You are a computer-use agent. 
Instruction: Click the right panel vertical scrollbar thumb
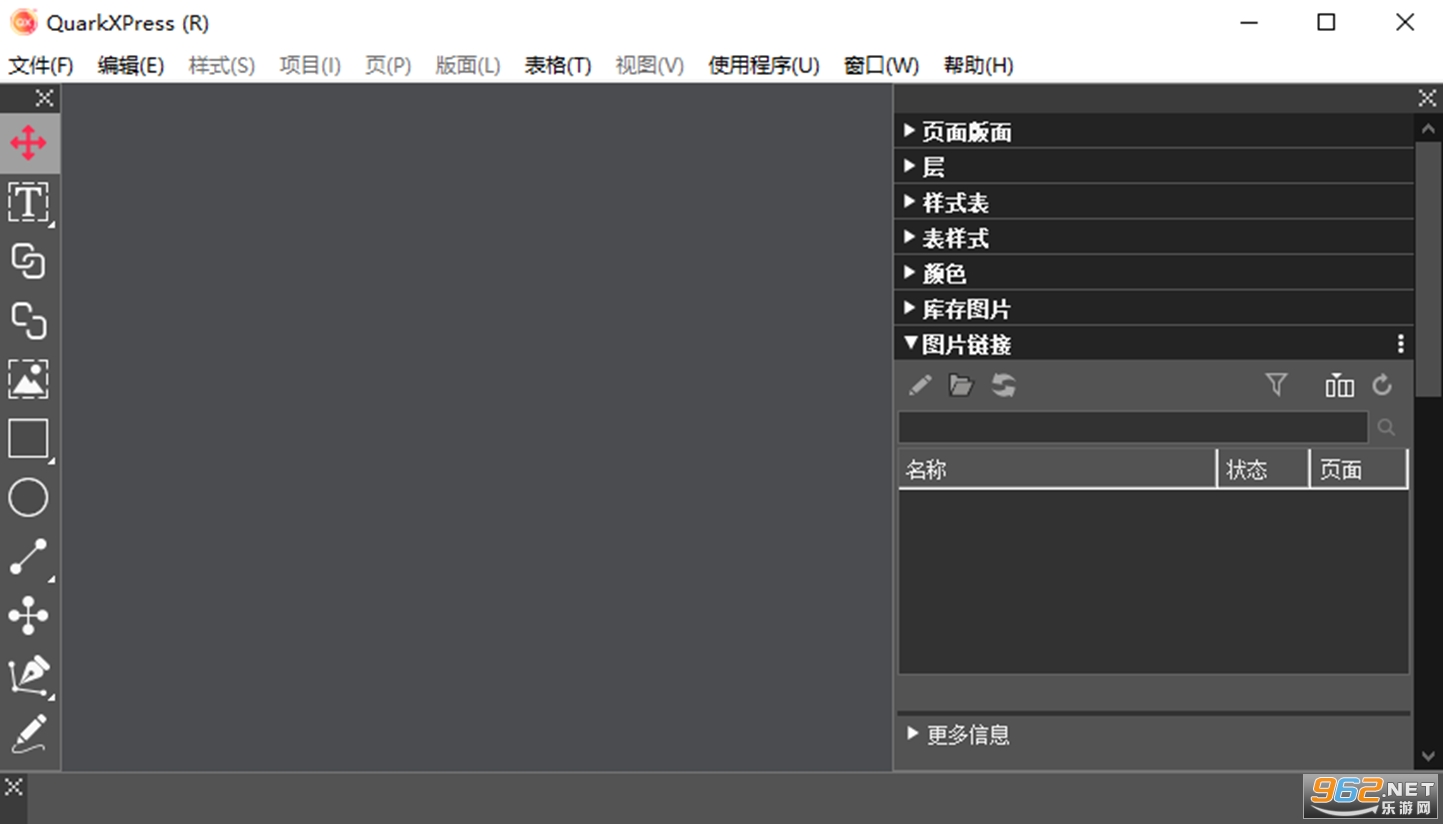[1428, 268]
